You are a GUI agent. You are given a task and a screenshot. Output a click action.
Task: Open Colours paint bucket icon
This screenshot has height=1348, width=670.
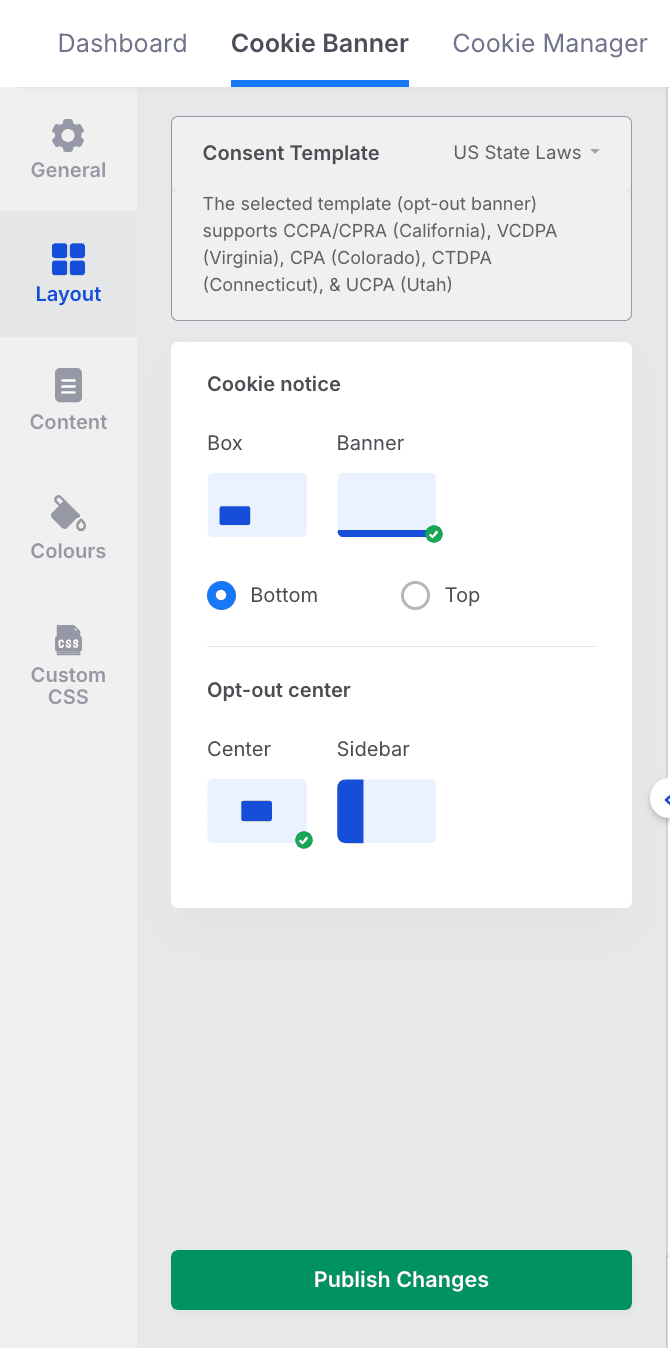pos(68,513)
